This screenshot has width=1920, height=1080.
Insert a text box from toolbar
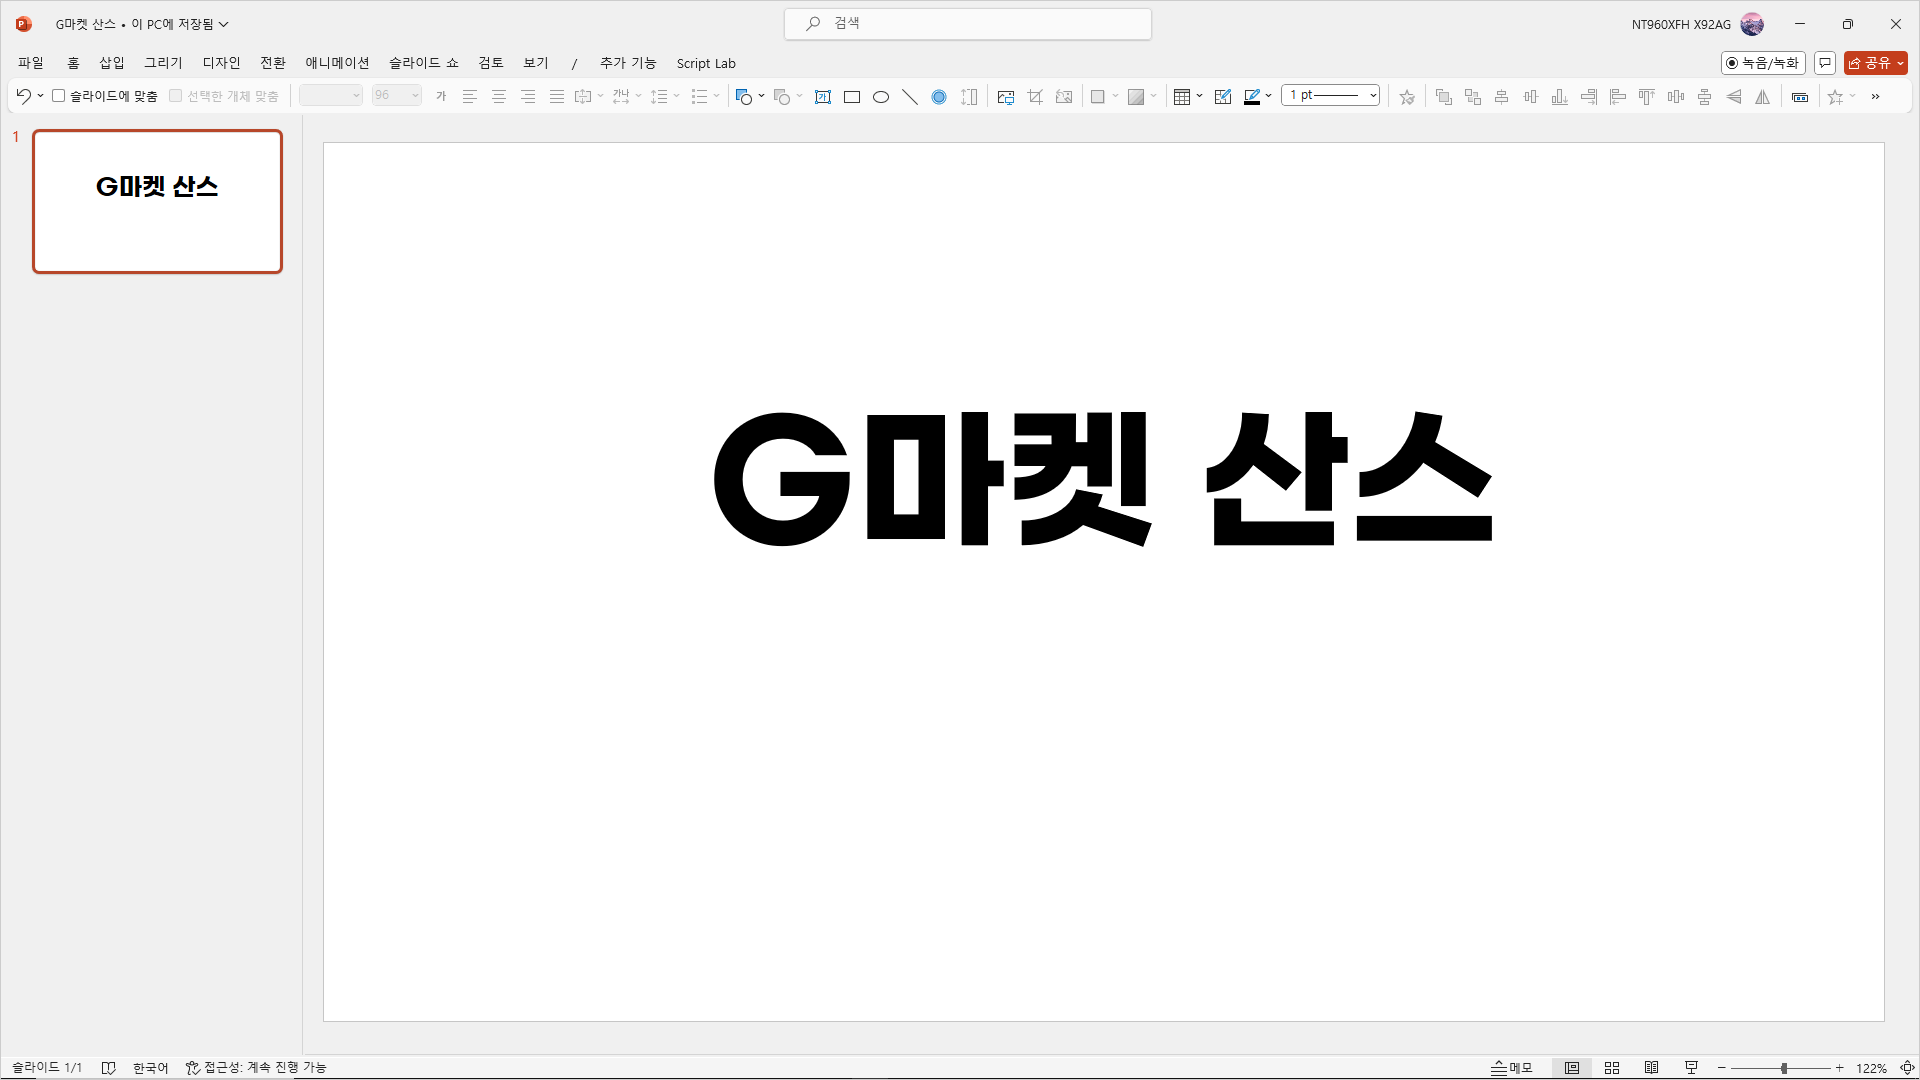pyautogui.click(x=823, y=97)
